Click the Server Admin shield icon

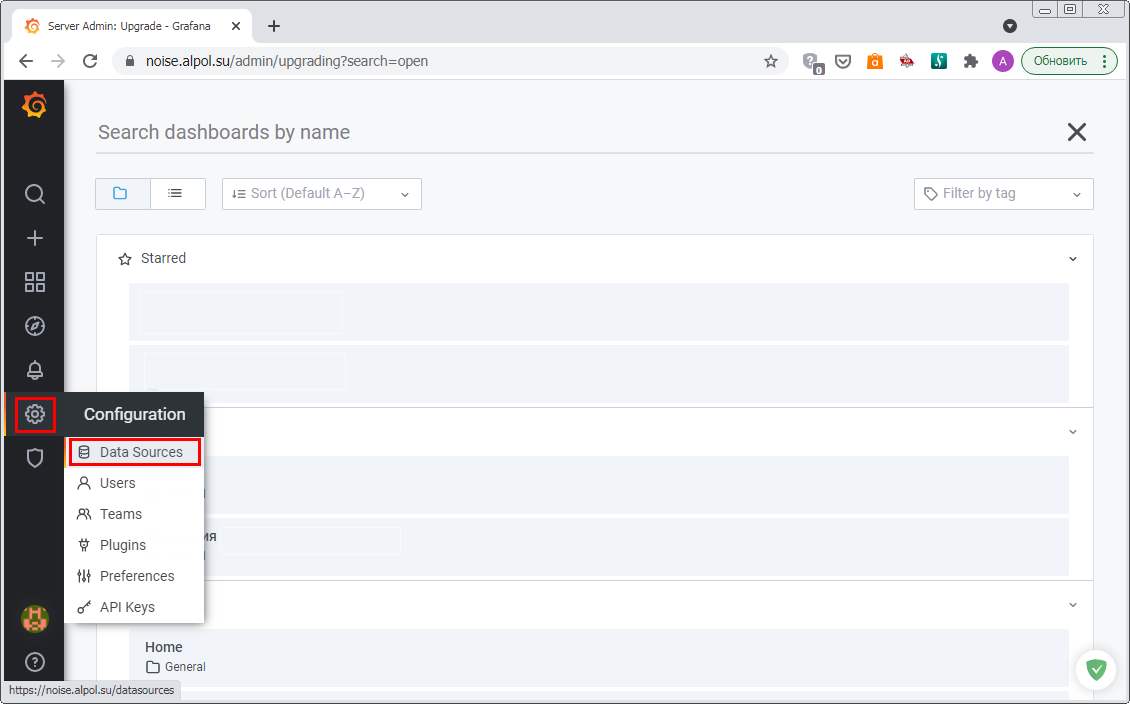click(x=35, y=458)
